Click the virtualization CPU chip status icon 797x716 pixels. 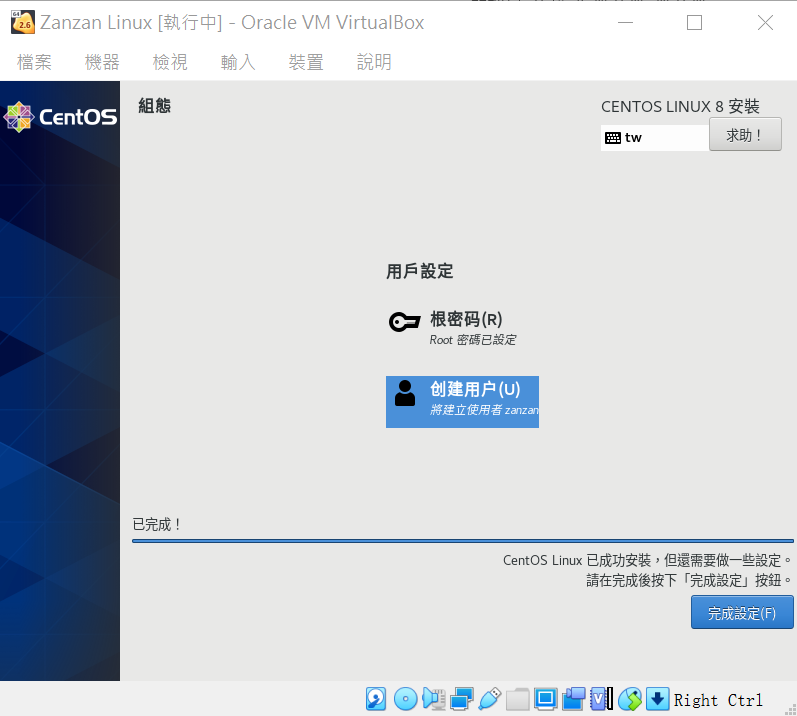(x=601, y=699)
